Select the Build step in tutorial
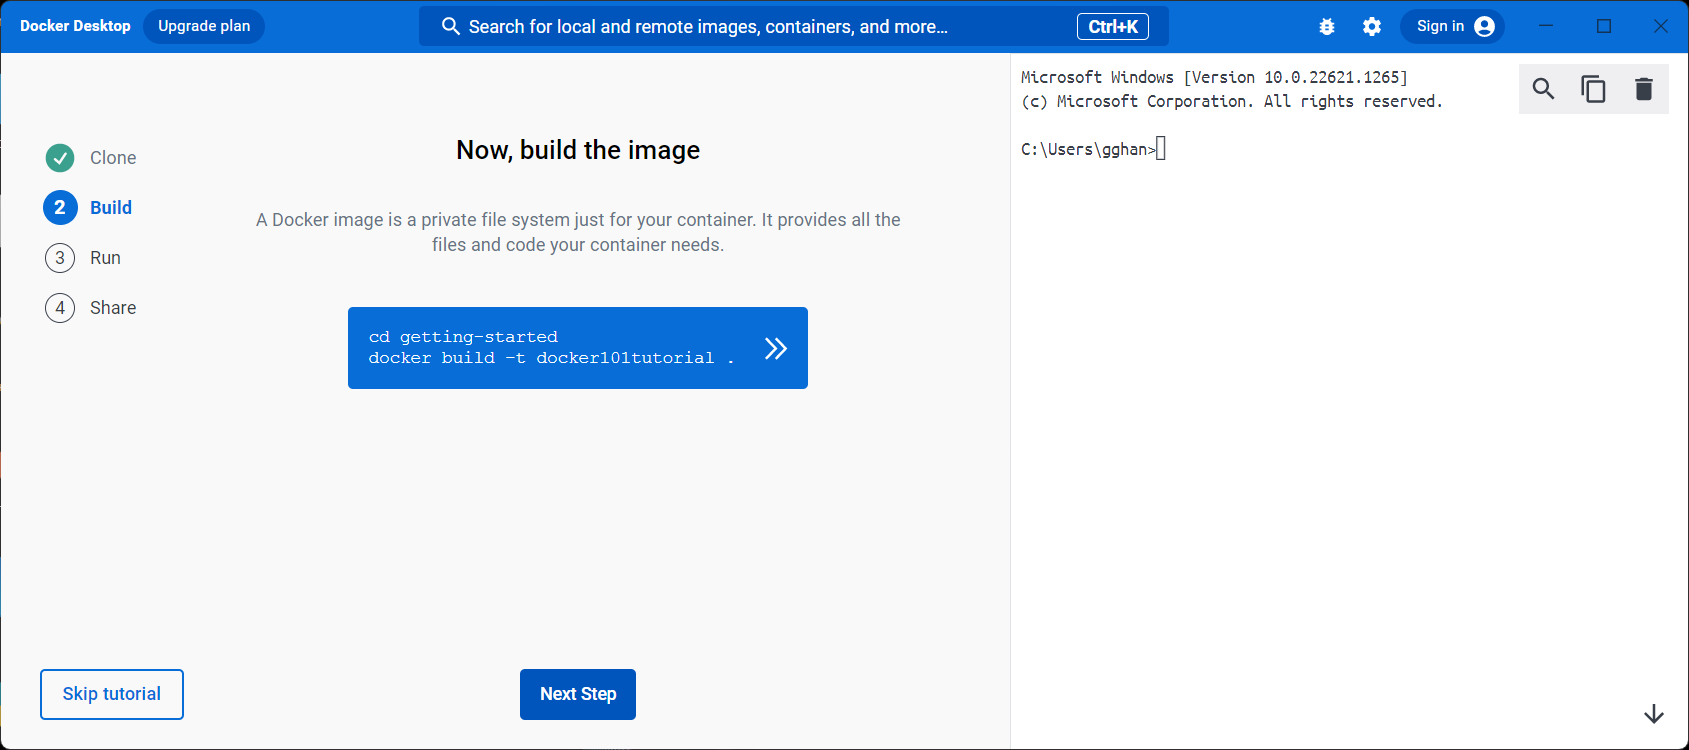 [x=110, y=208]
